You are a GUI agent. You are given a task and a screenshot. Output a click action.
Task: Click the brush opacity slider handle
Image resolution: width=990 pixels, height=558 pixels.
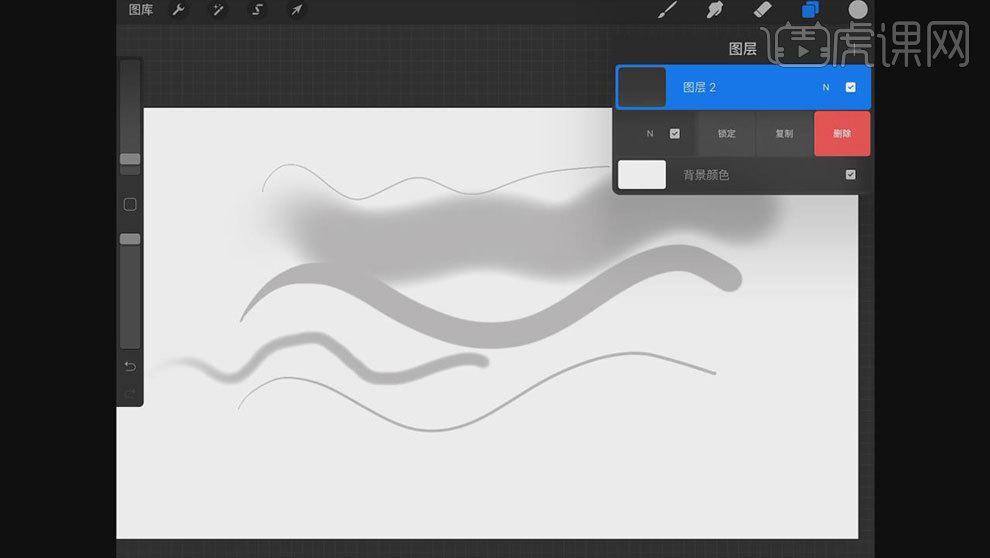(130, 239)
